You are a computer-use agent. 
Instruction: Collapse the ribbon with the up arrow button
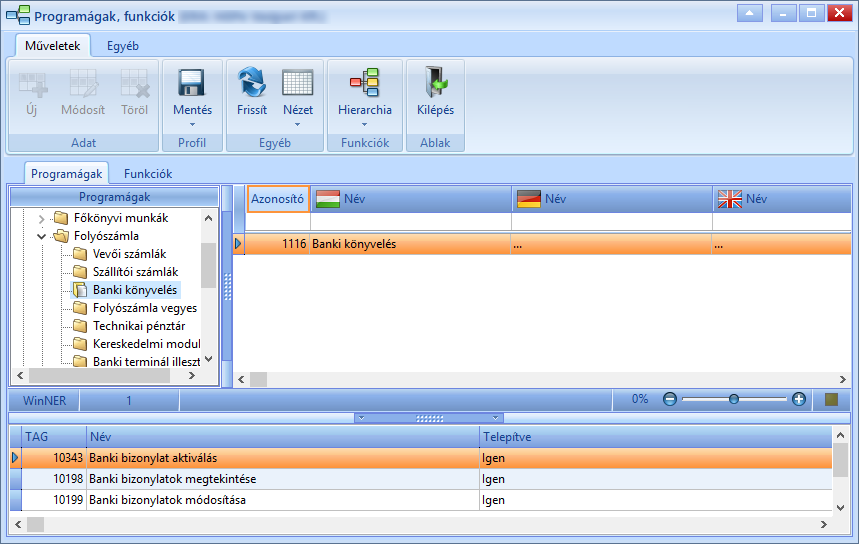tap(749, 13)
